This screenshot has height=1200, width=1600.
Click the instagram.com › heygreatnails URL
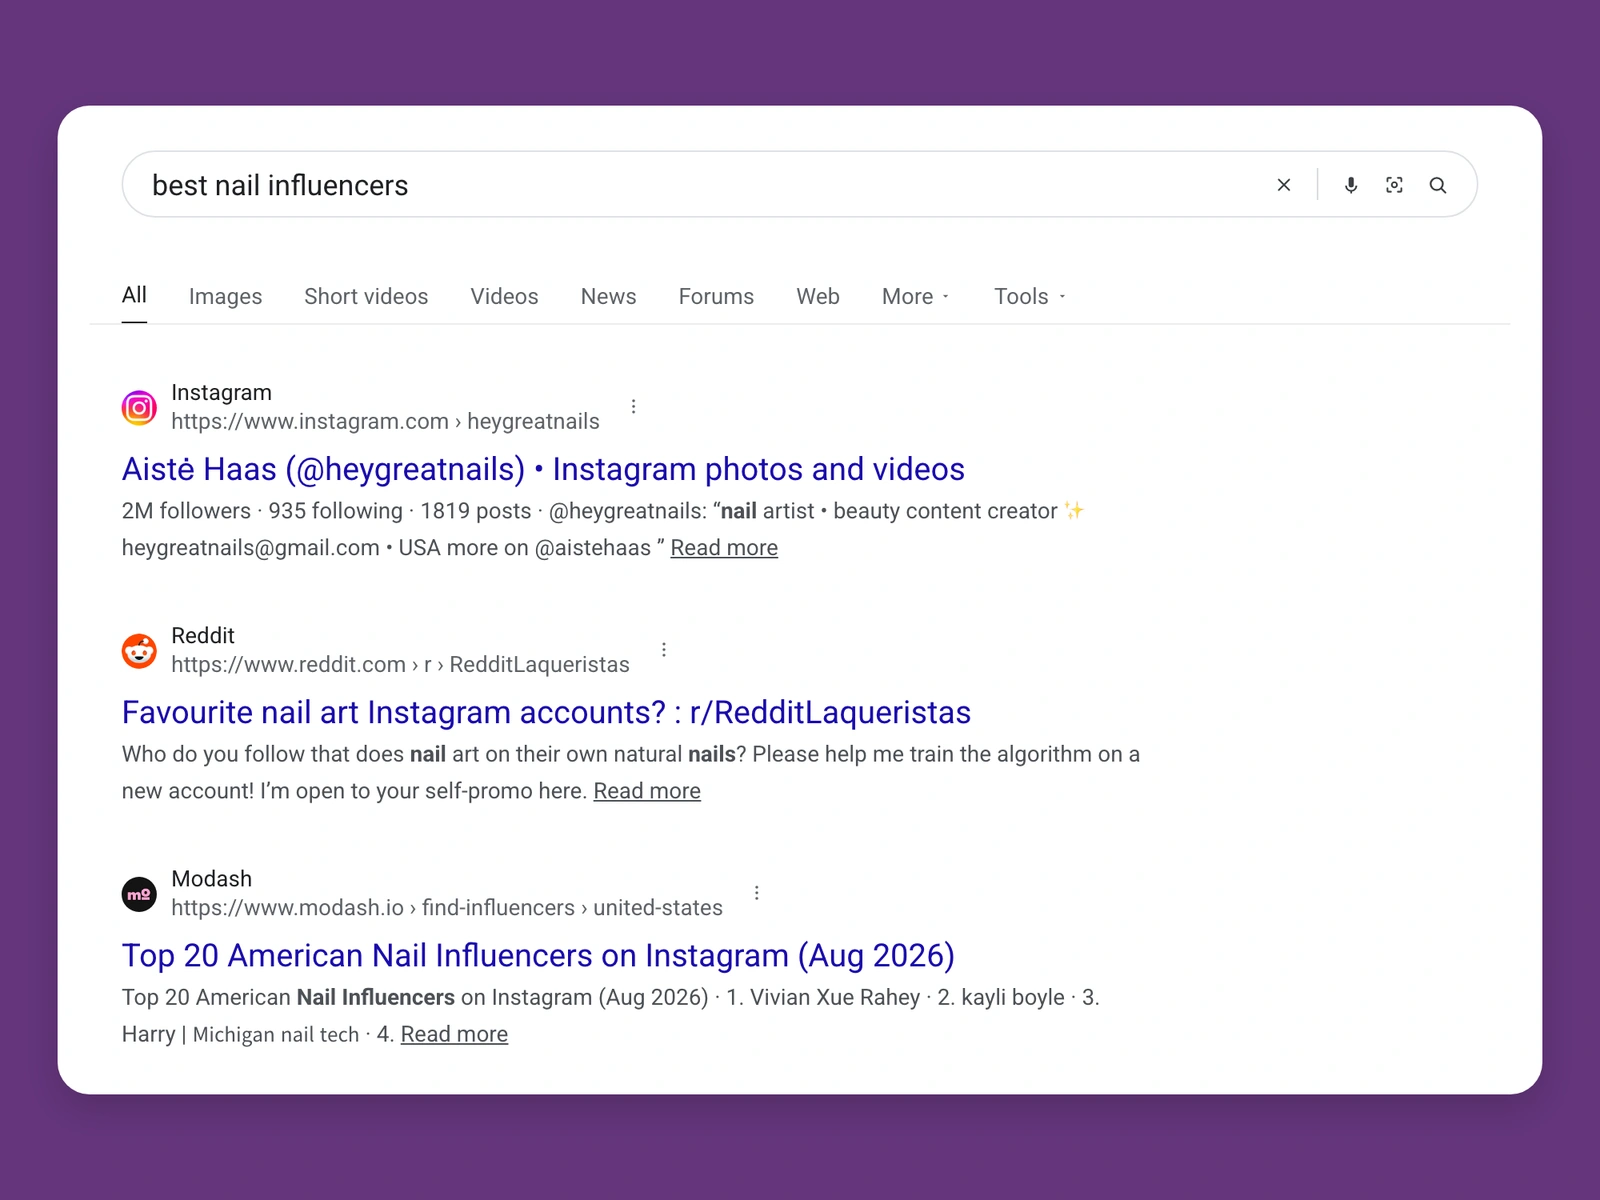pyautogui.click(x=385, y=421)
